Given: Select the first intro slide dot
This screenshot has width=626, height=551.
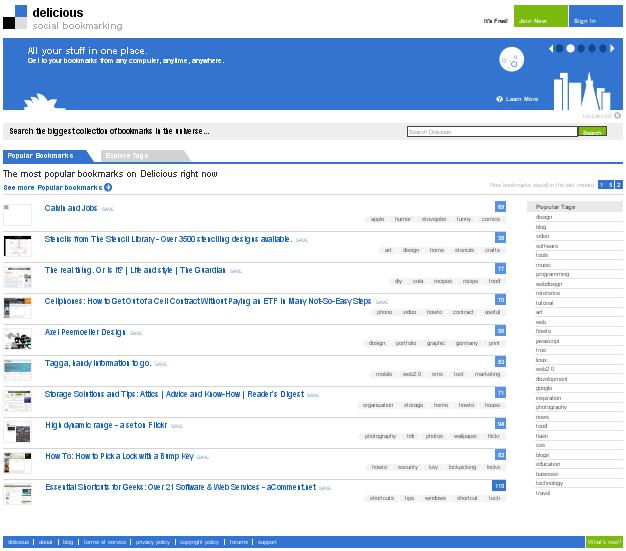Looking at the screenshot, I should pyautogui.click(x=560, y=49).
